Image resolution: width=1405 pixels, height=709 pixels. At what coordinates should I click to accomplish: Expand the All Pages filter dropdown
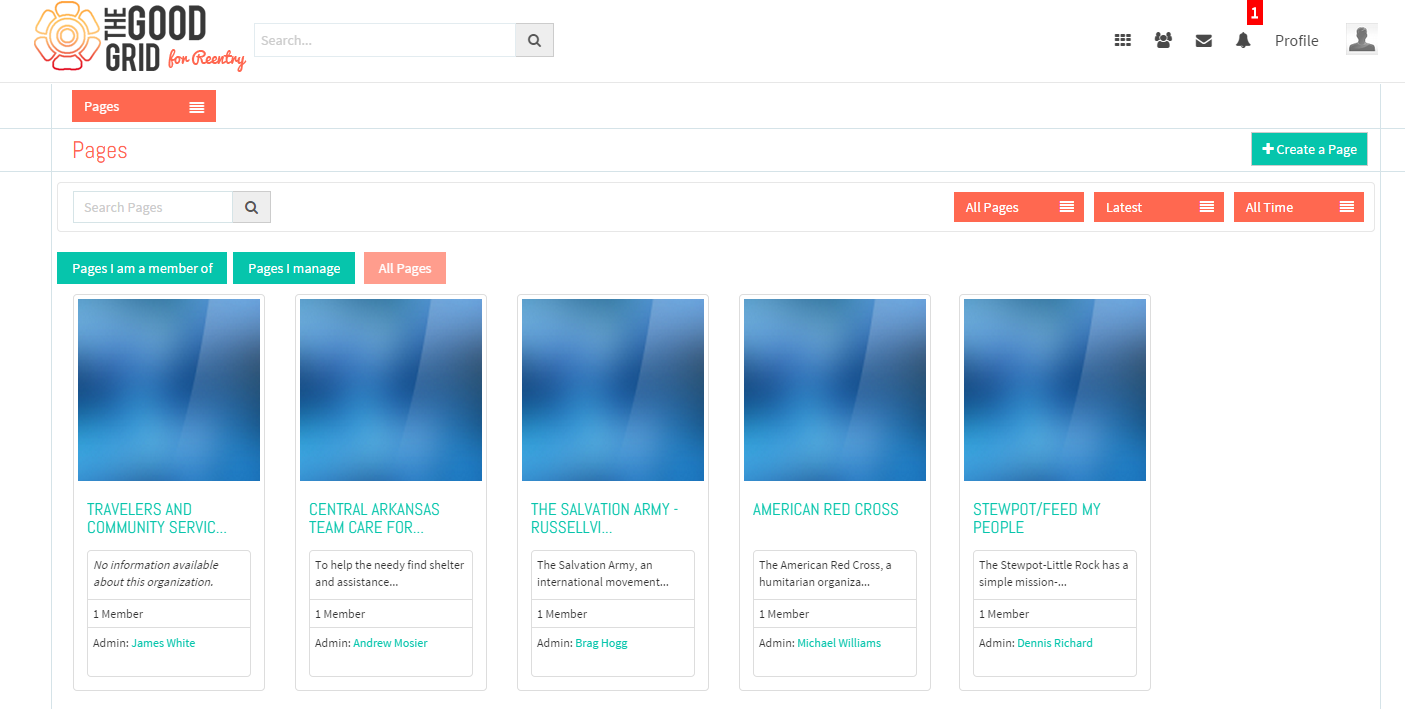1019,207
